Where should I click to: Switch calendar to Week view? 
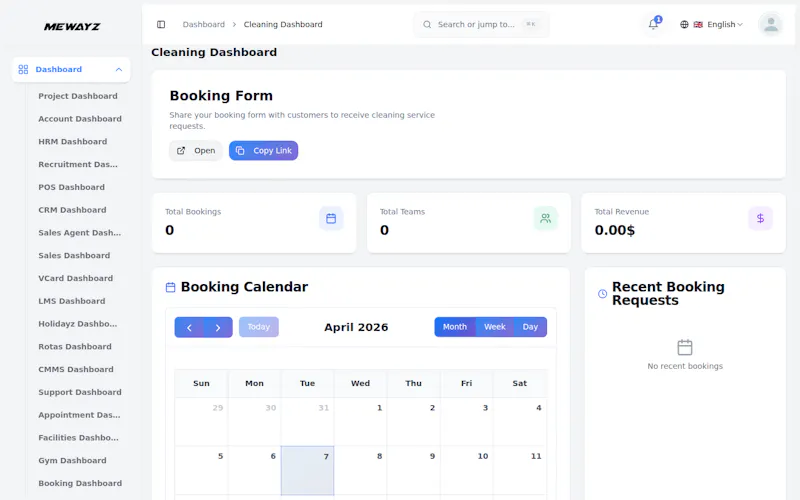494,327
